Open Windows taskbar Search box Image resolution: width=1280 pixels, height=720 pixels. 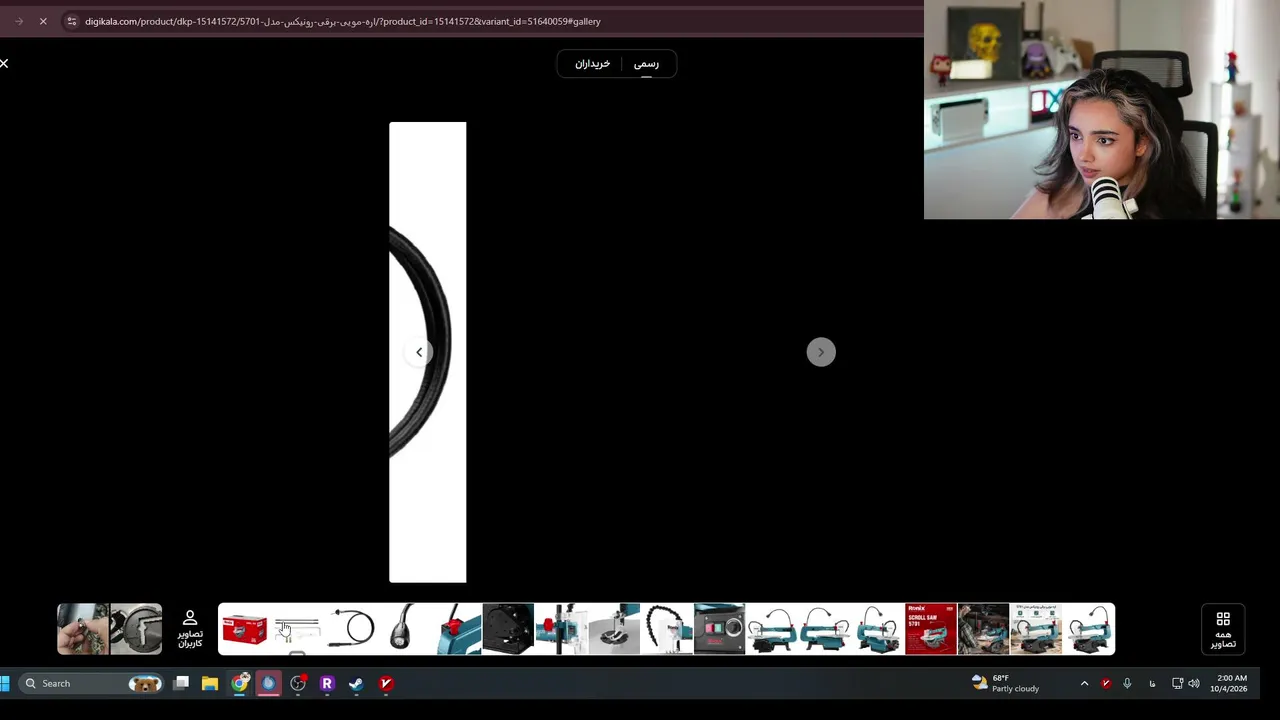pyautogui.click(x=92, y=683)
